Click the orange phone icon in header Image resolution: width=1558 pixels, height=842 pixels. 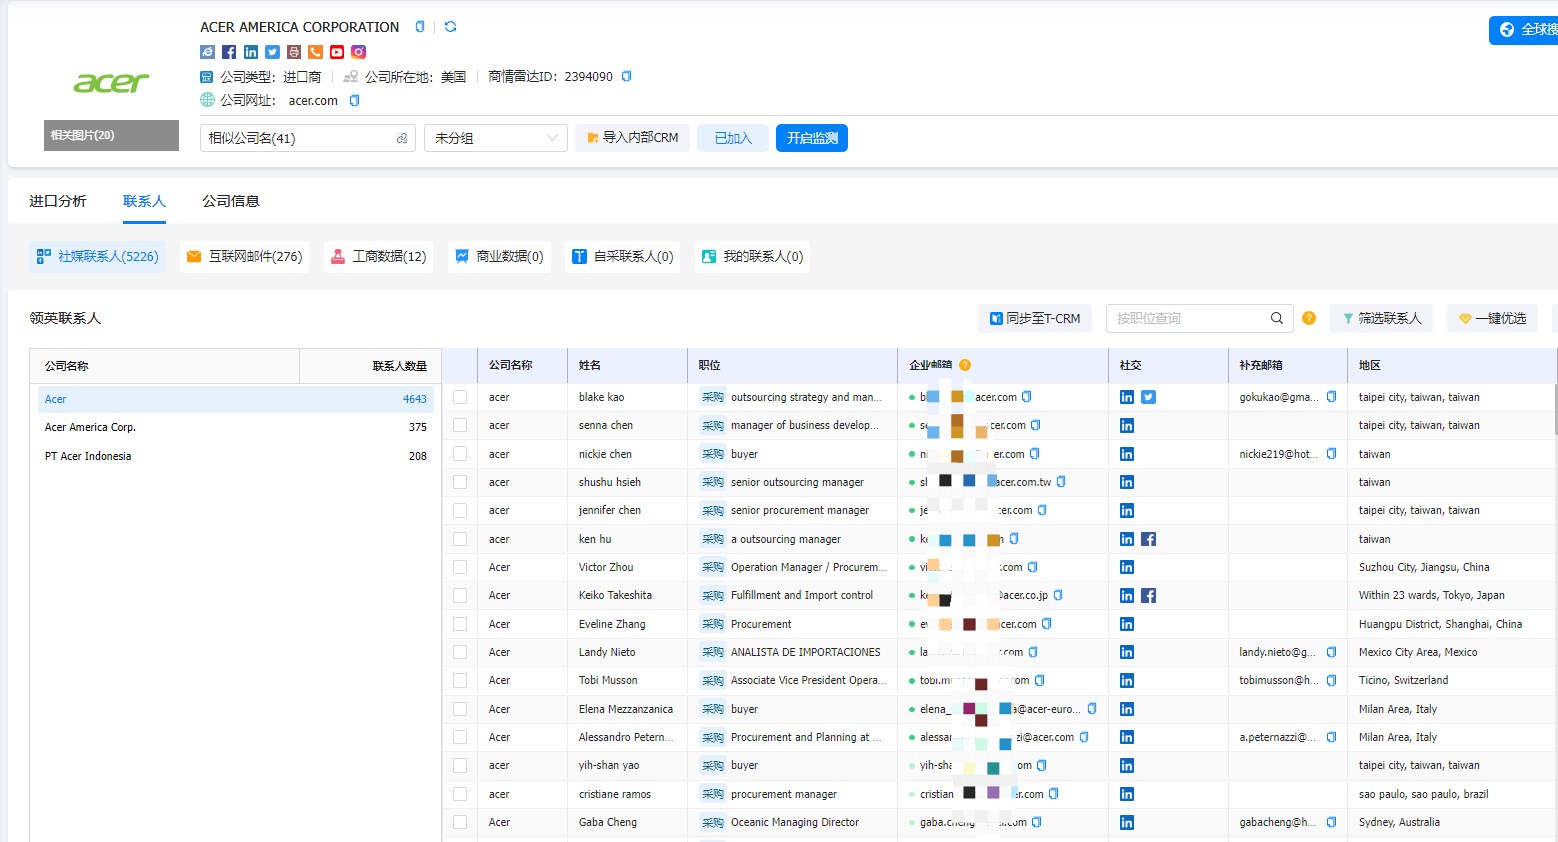pyautogui.click(x=315, y=52)
